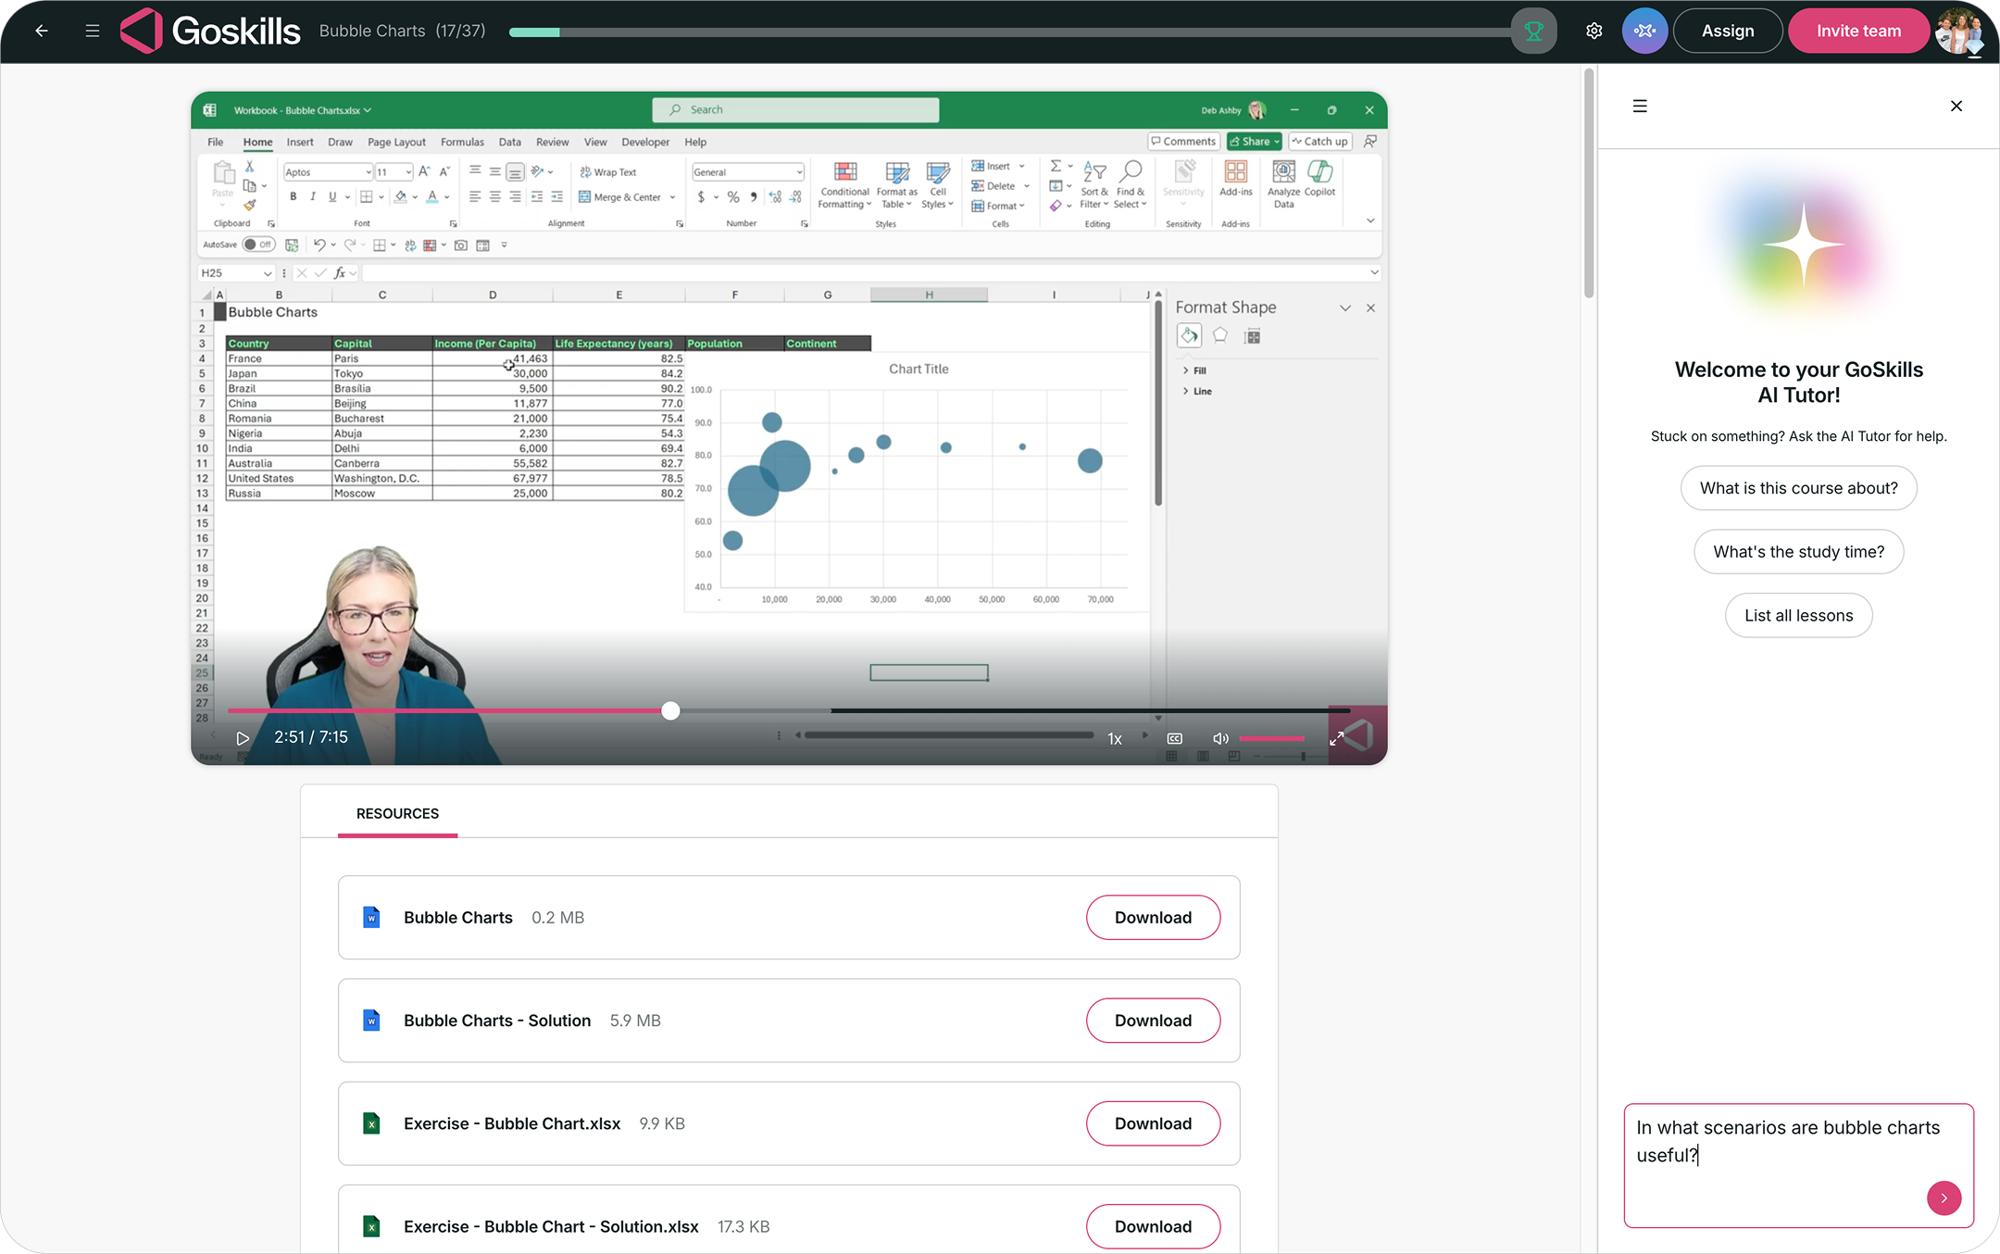This screenshot has width=2000, height=1254.
Task: Send the typed question to AI Tutor
Action: tap(1944, 1198)
